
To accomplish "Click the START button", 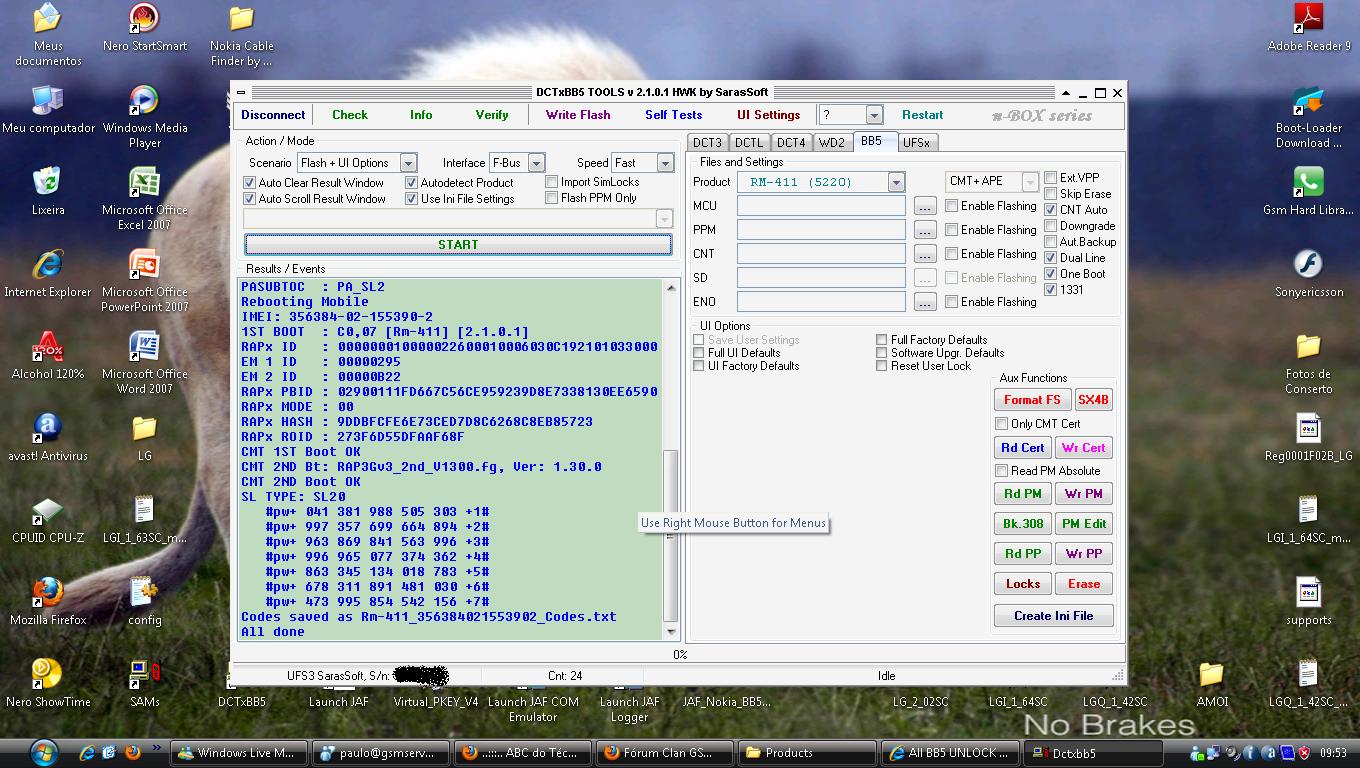I will 458,244.
